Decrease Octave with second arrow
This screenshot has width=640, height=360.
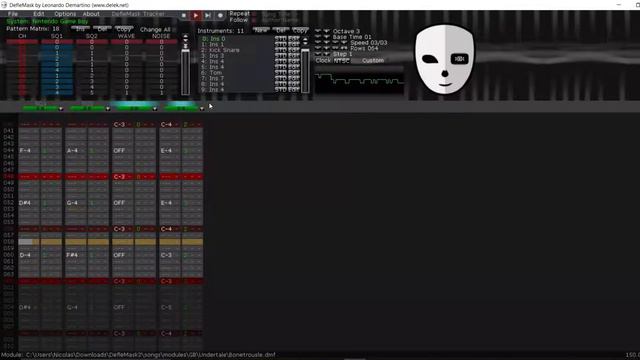(327, 31)
